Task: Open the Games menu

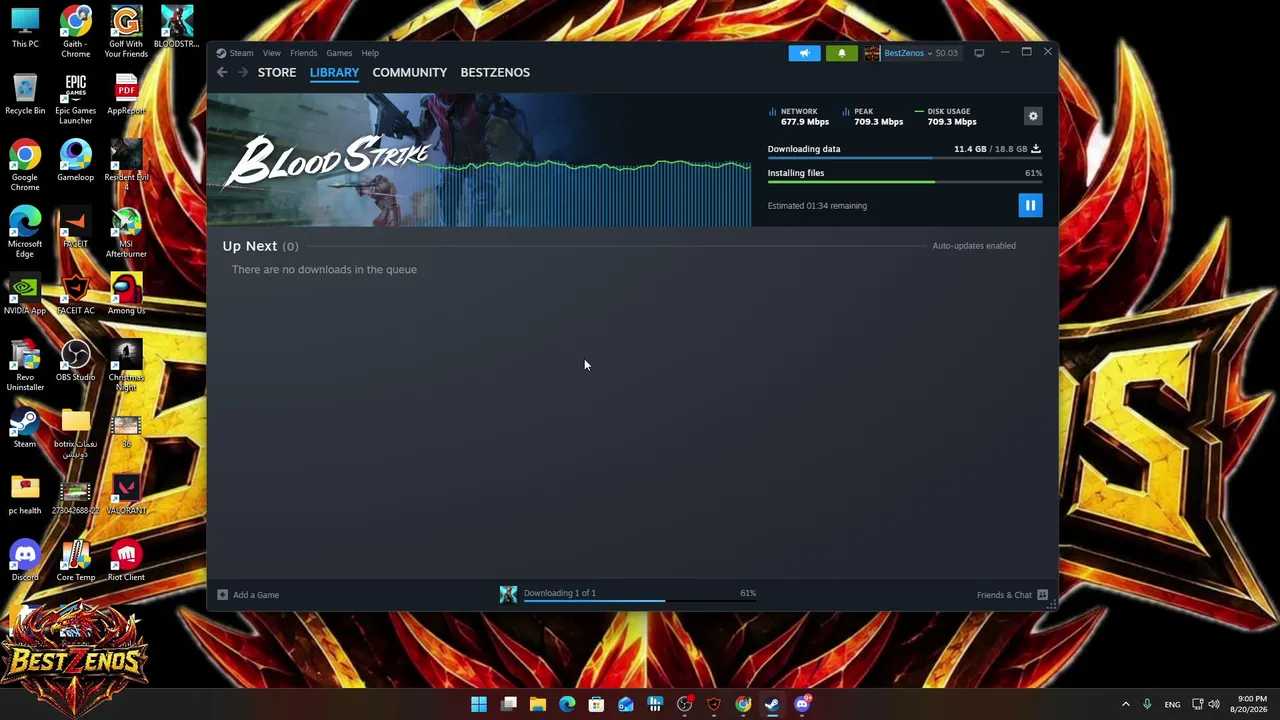Action: [339, 53]
